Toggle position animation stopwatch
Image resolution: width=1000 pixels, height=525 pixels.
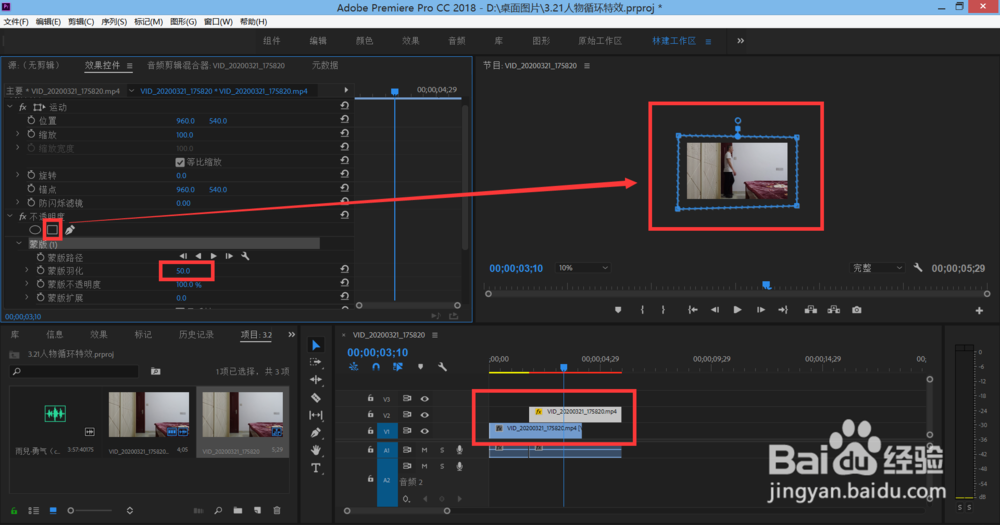(31, 120)
